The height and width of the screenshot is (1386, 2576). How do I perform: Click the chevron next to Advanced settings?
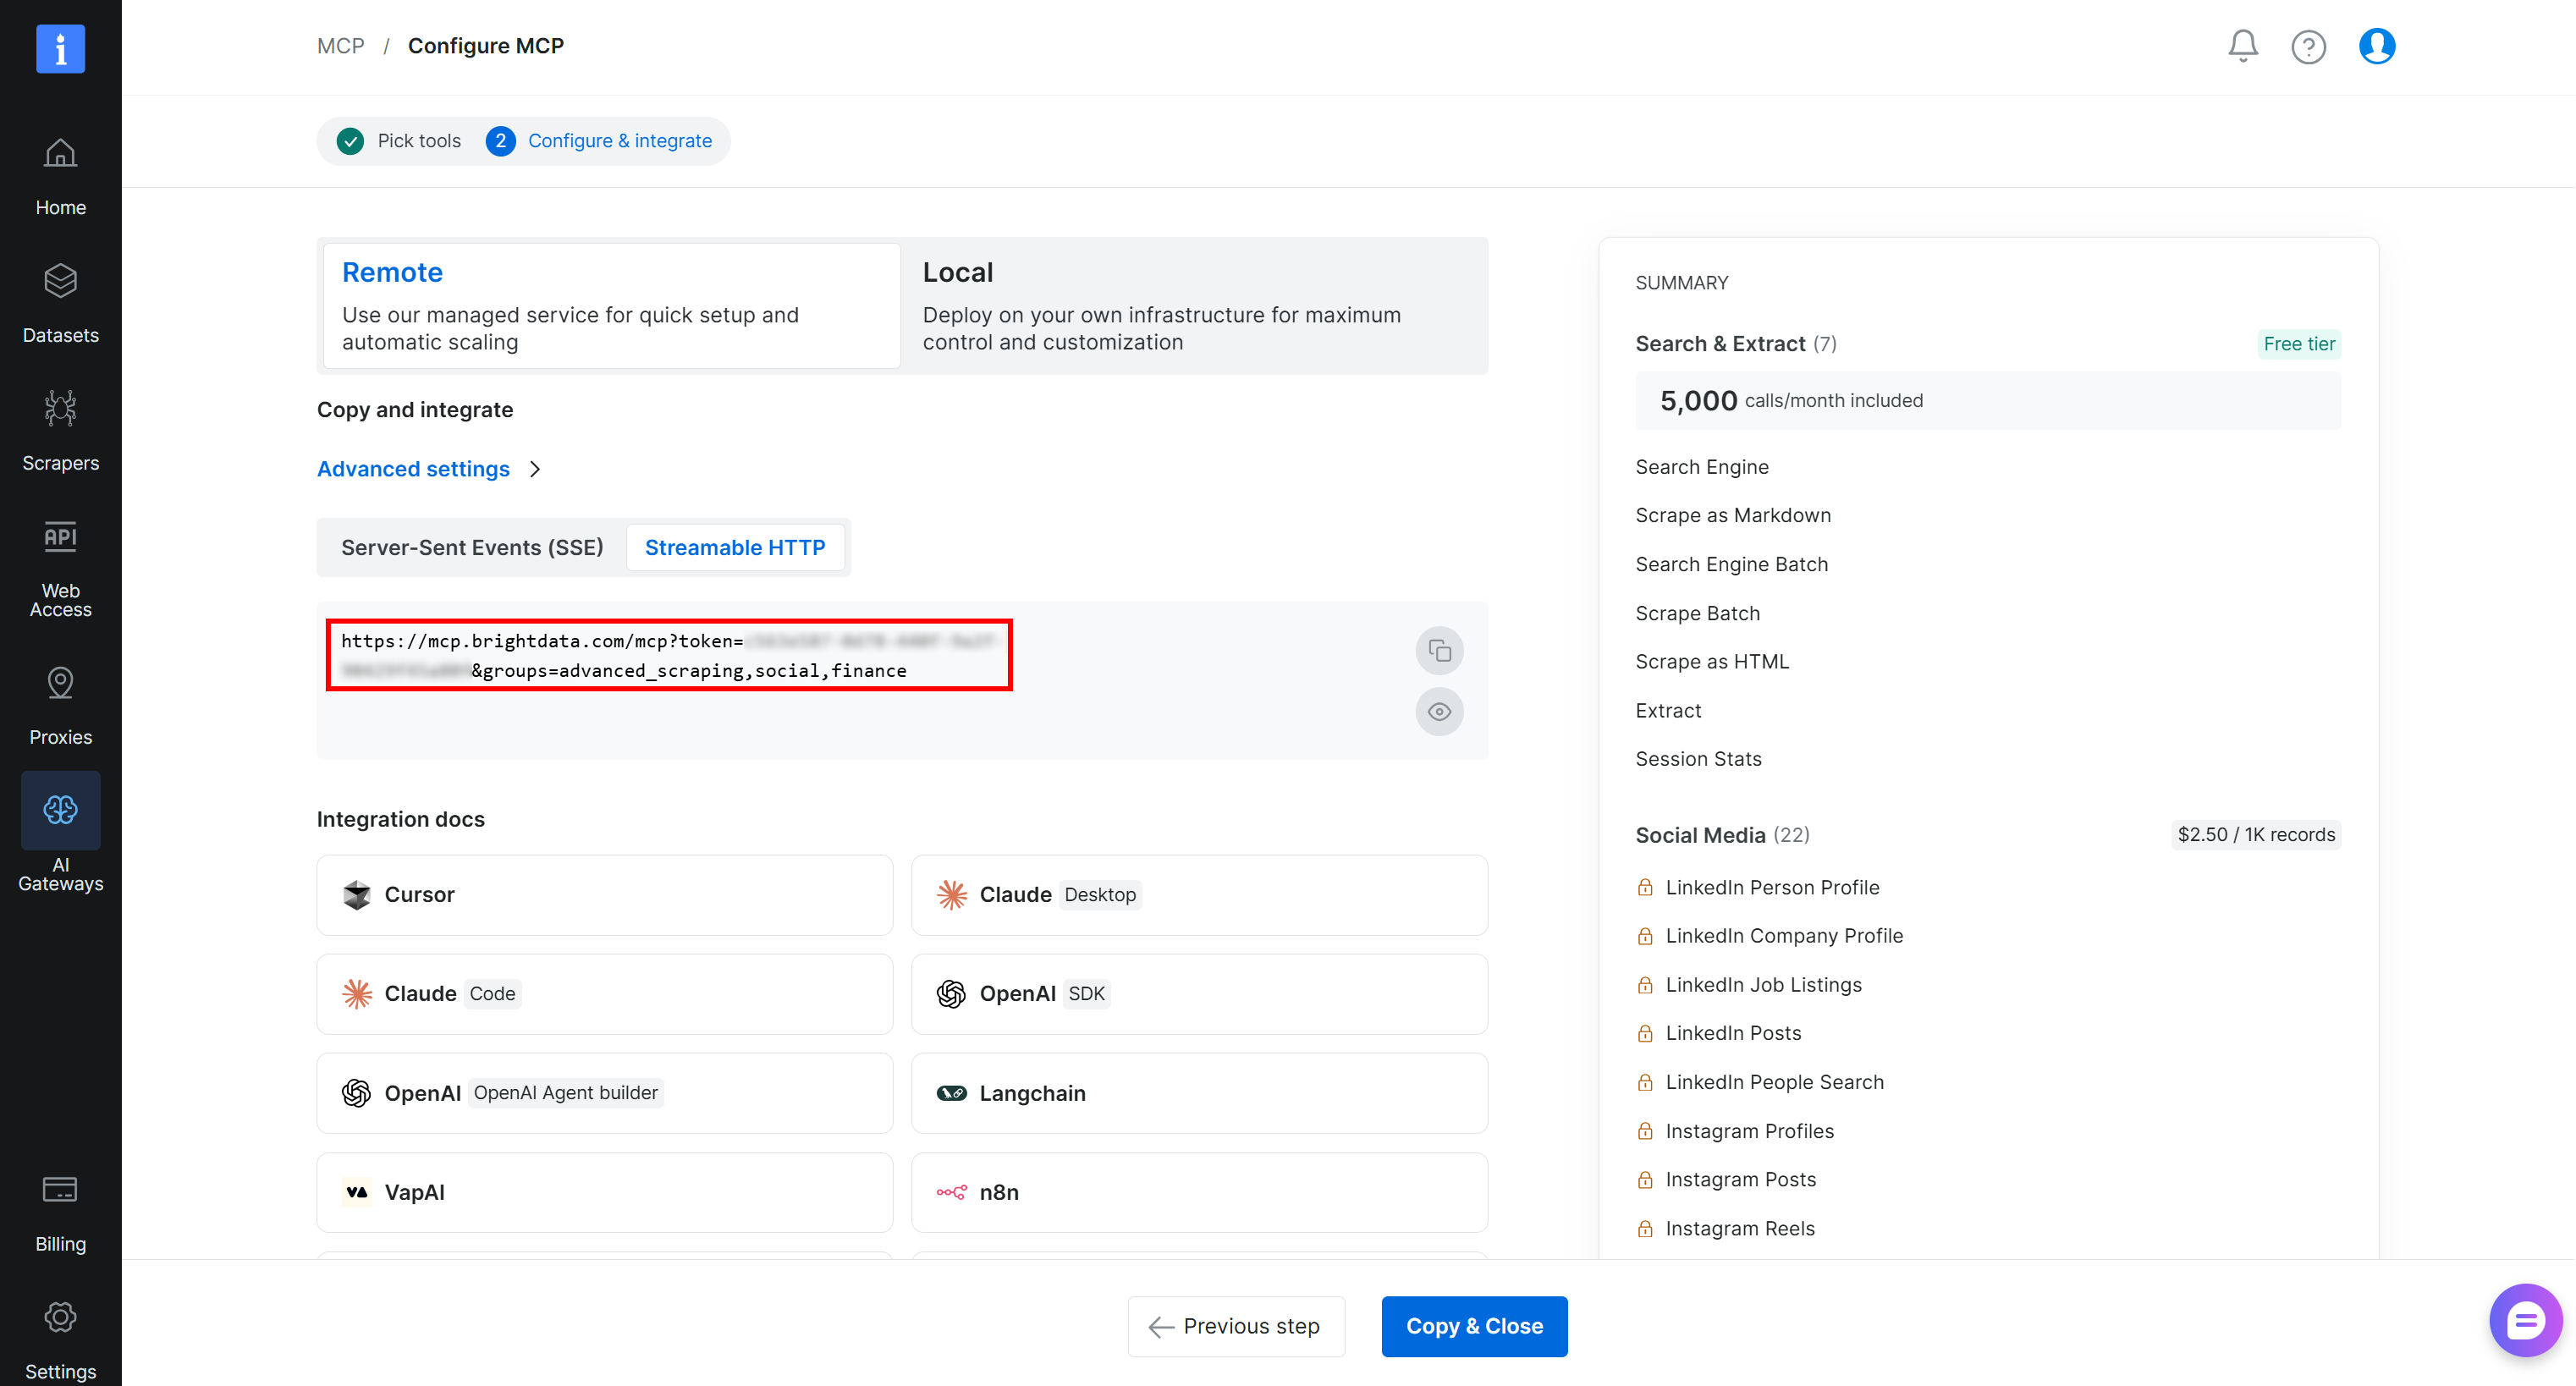[x=535, y=469]
